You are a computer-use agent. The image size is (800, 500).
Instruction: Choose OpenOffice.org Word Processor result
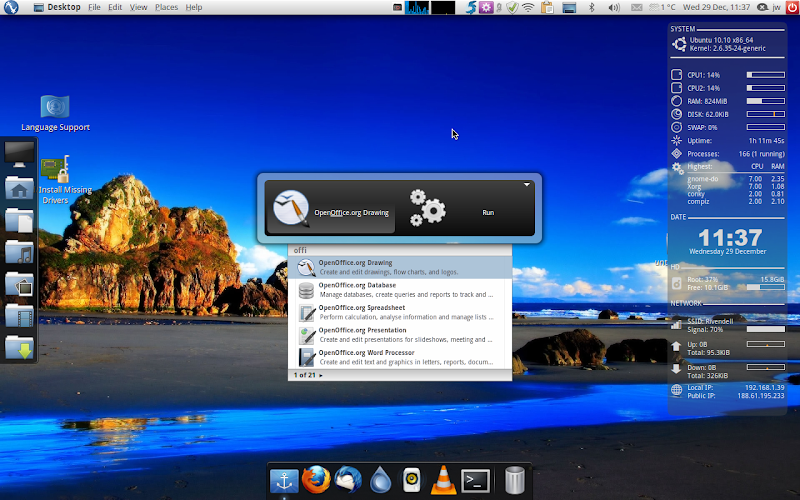tap(400, 357)
